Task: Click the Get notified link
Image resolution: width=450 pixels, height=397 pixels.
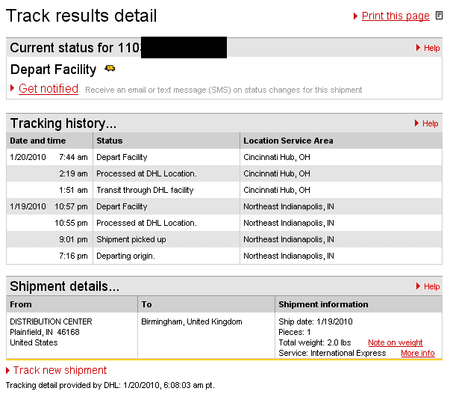Action: [x=48, y=89]
